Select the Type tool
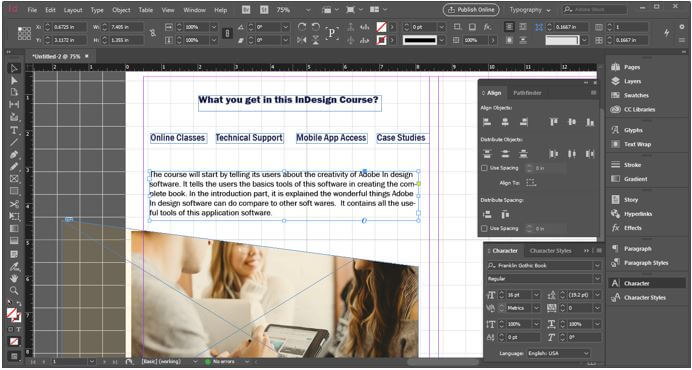692x370 pixels. [x=14, y=130]
